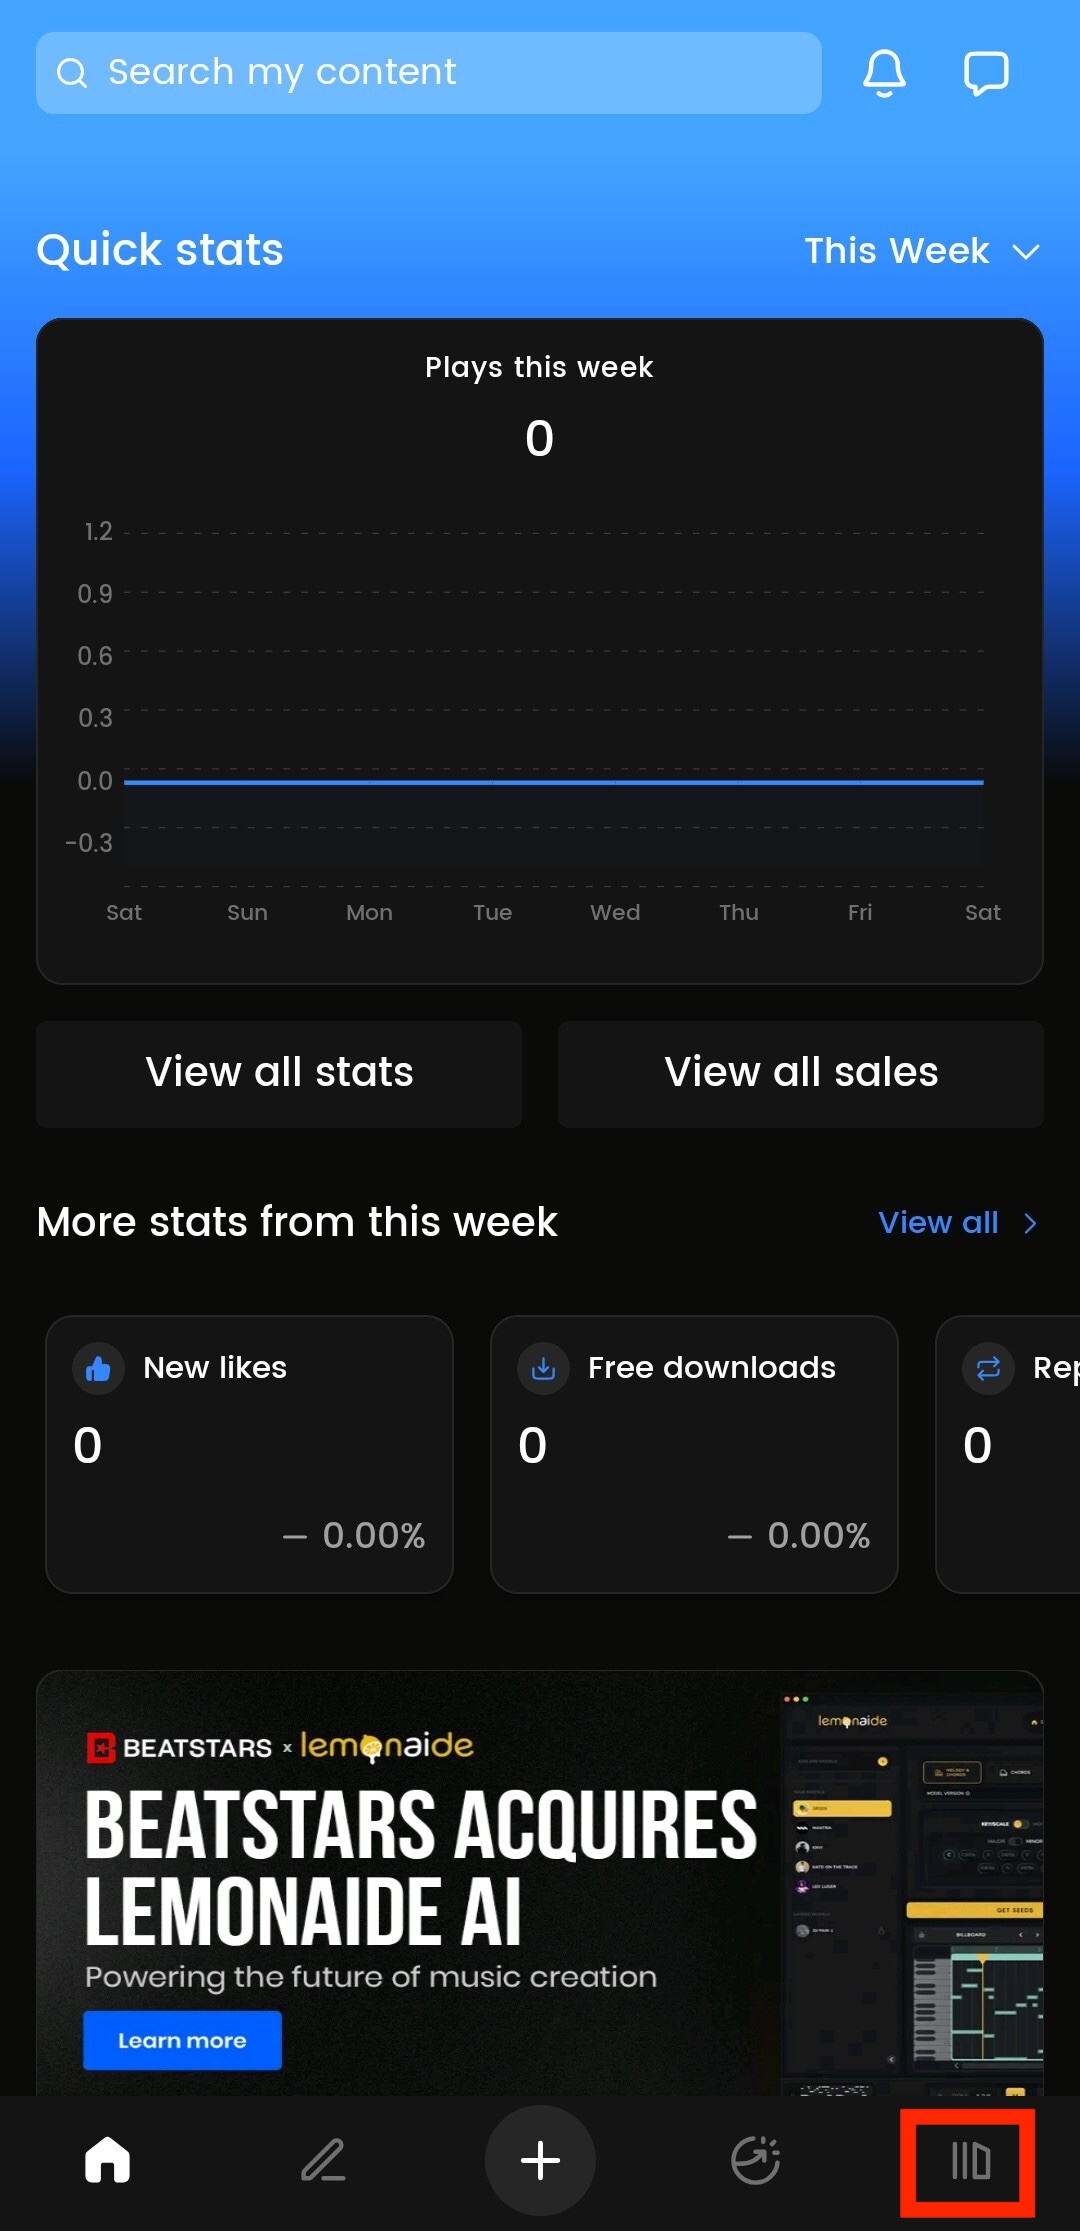
Task: Open the library tab icon
Action: [969, 2160]
